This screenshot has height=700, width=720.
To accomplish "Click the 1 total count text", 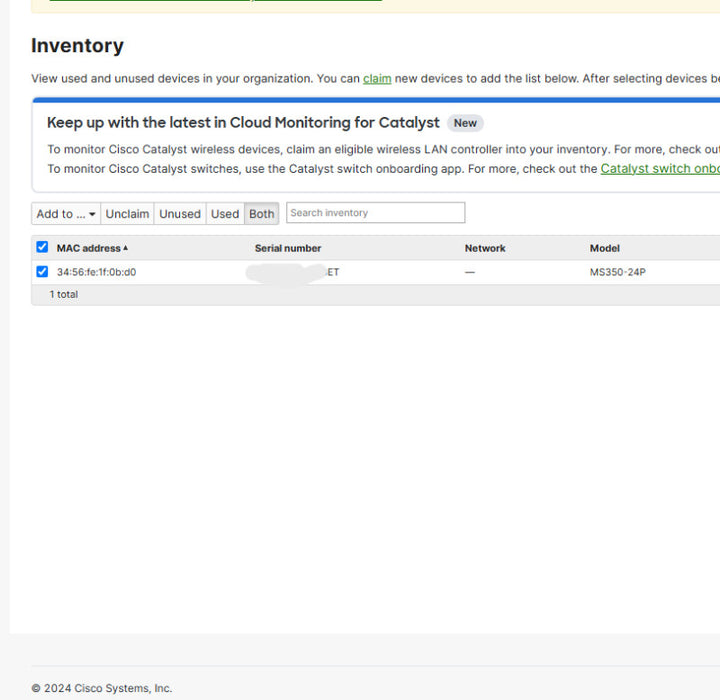I will tap(64, 294).
